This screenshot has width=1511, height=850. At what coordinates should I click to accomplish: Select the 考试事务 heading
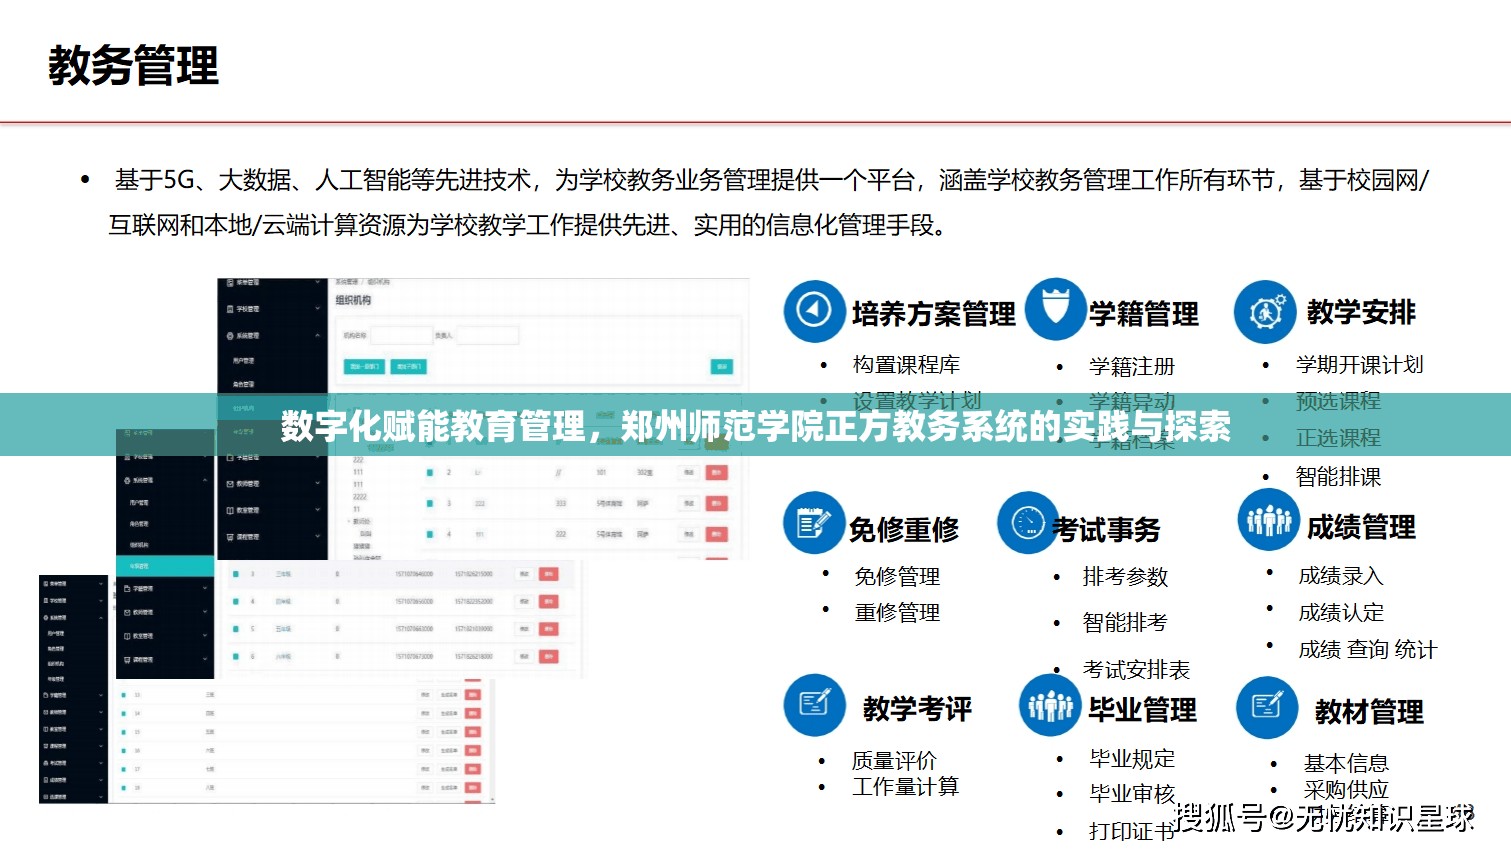(1106, 529)
